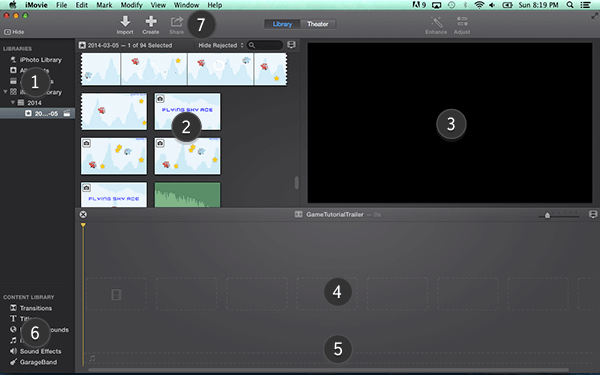Click the Enhance magic wand icon

[x=436, y=21]
